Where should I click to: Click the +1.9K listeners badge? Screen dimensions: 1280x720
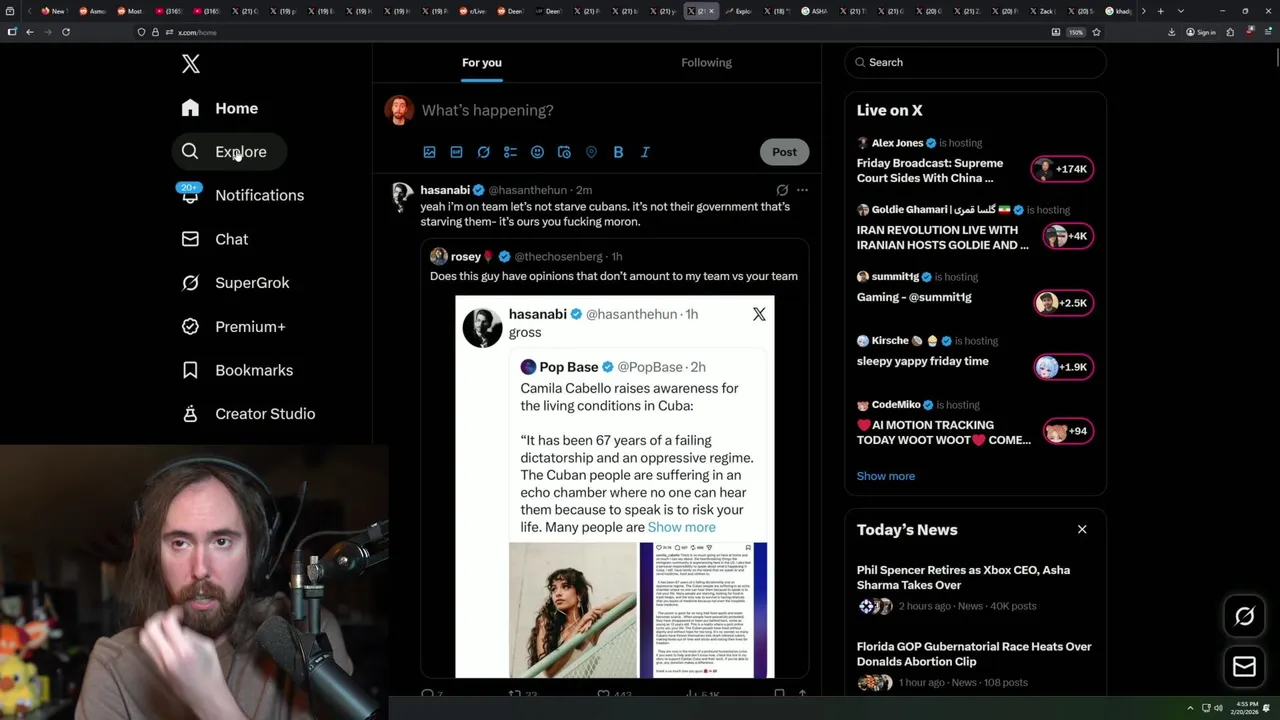[x=1063, y=367]
